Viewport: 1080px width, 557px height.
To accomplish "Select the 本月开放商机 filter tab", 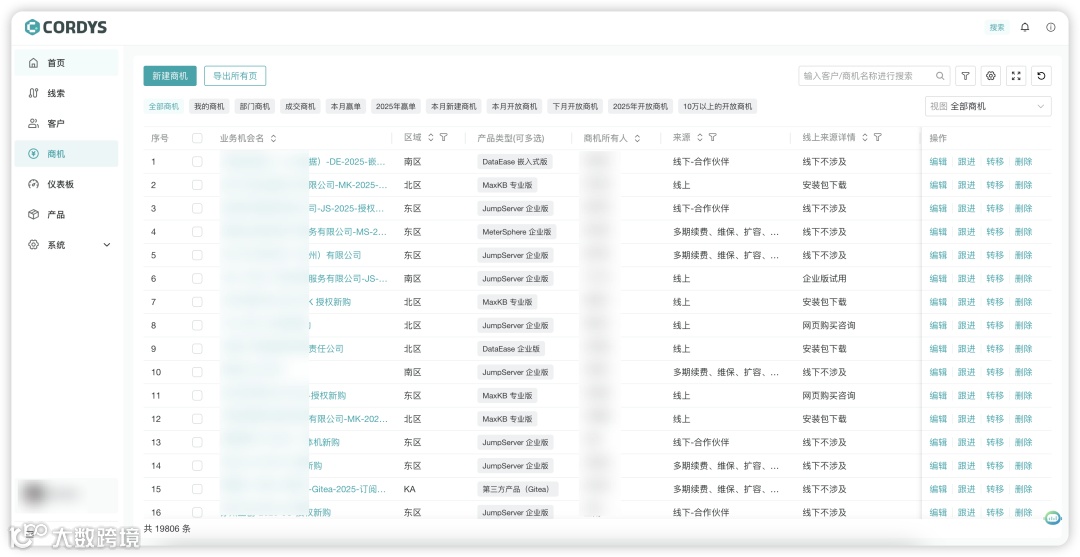I will [514, 107].
